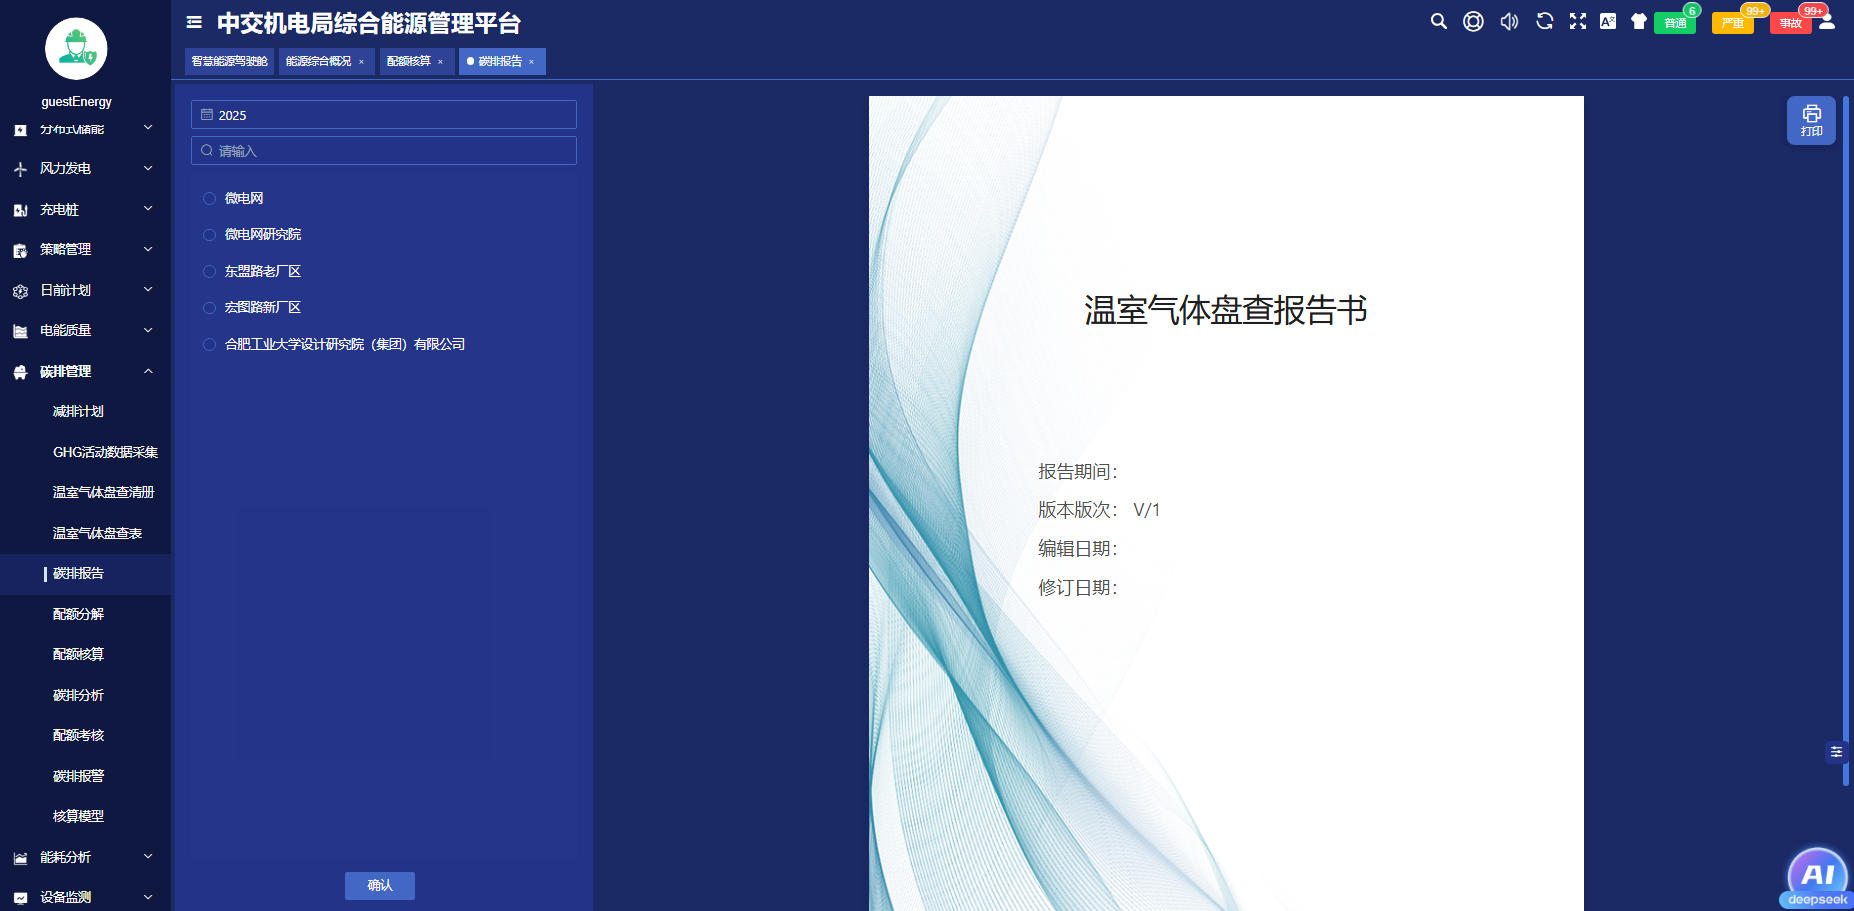Open the deepseek AI assistant

pyautogui.click(x=1817, y=877)
